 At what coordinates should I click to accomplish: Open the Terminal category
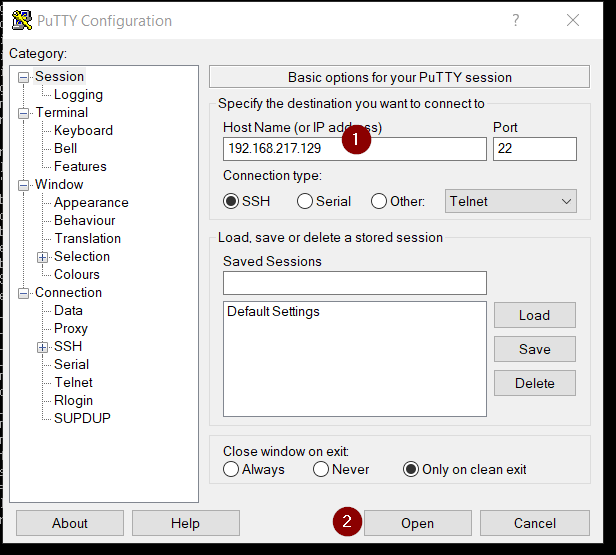62,113
